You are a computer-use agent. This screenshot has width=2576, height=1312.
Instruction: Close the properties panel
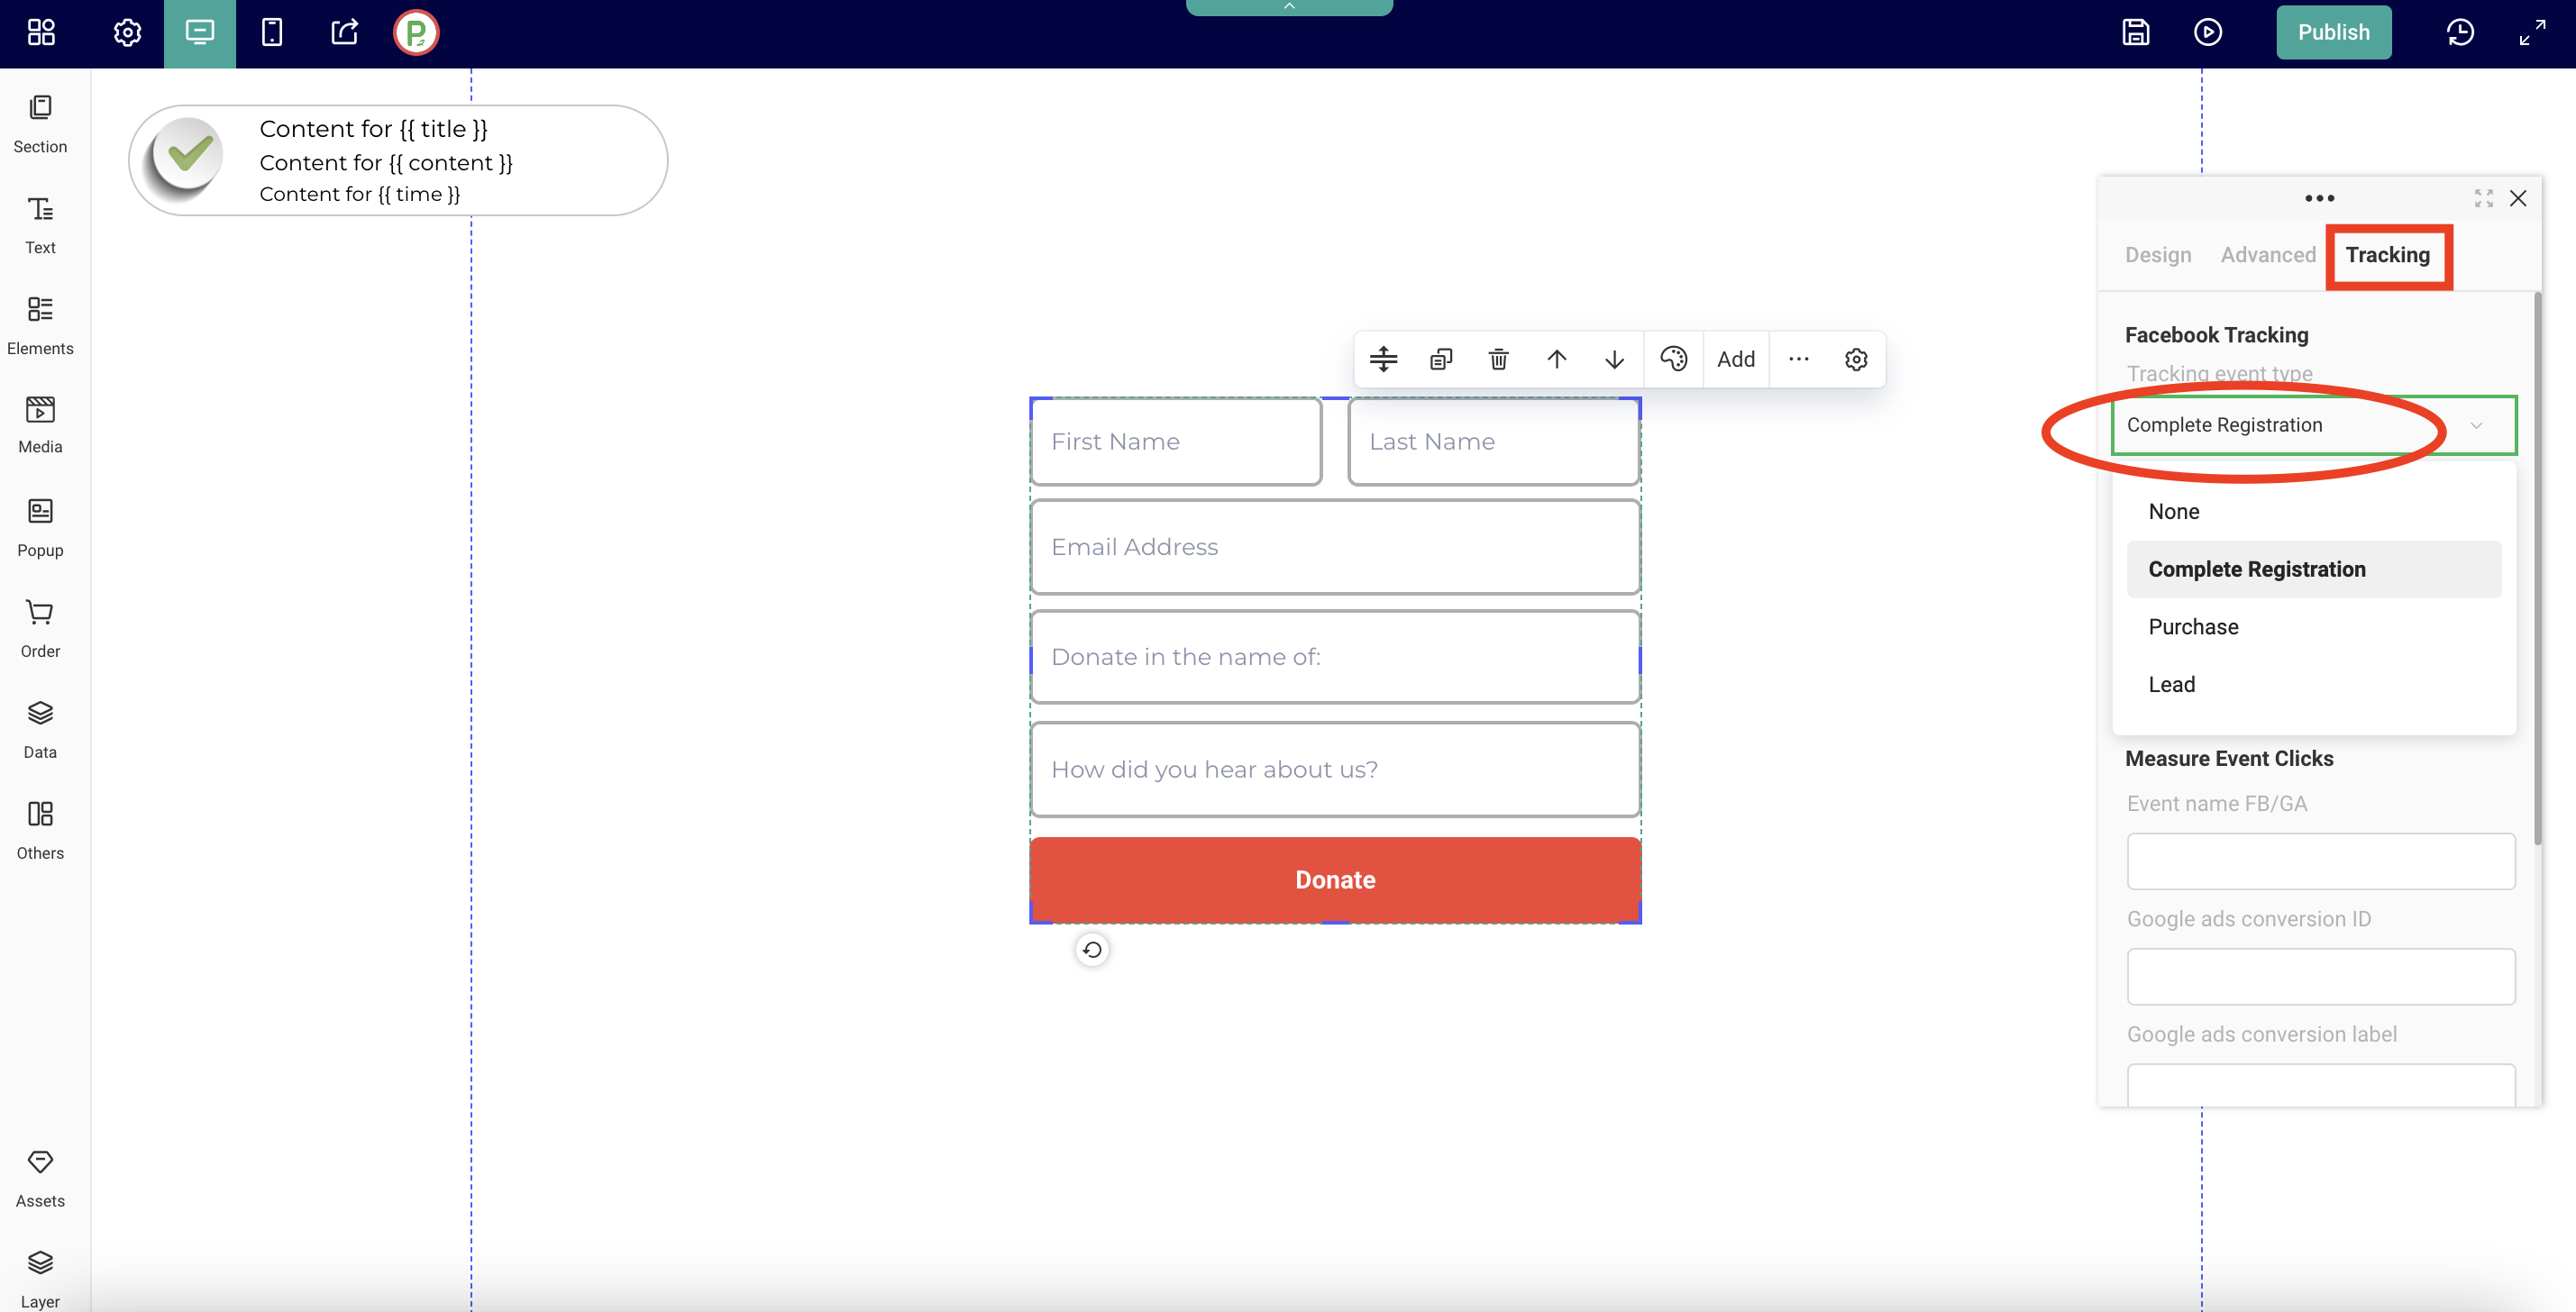(x=2518, y=198)
